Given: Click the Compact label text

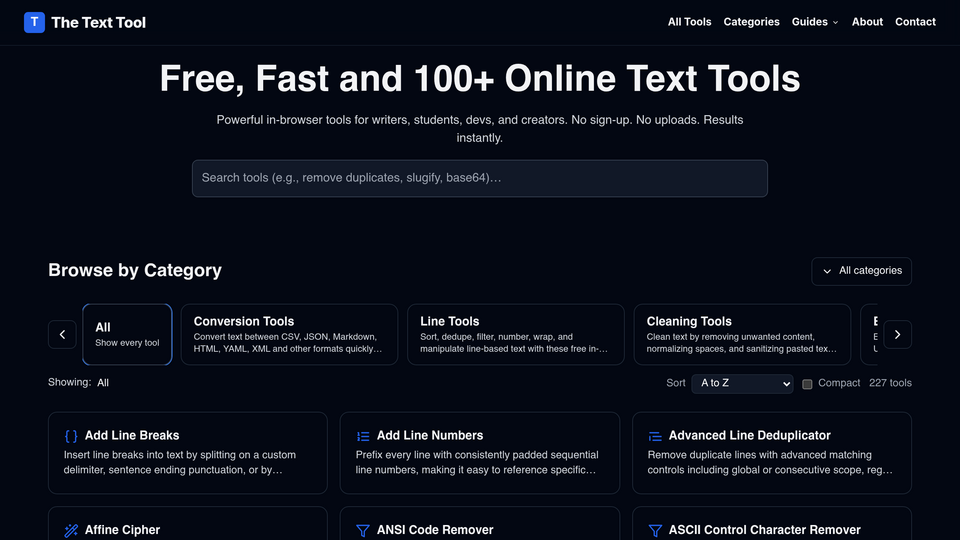Looking at the screenshot, I should [x=839, y=383].
